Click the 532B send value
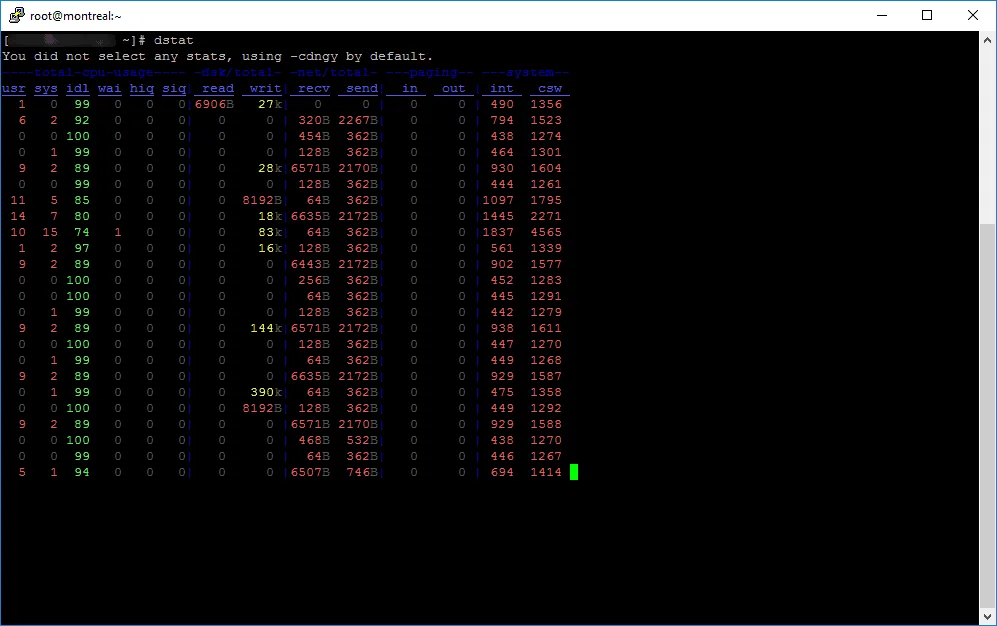The image size is (997, 626). (362, 440)
